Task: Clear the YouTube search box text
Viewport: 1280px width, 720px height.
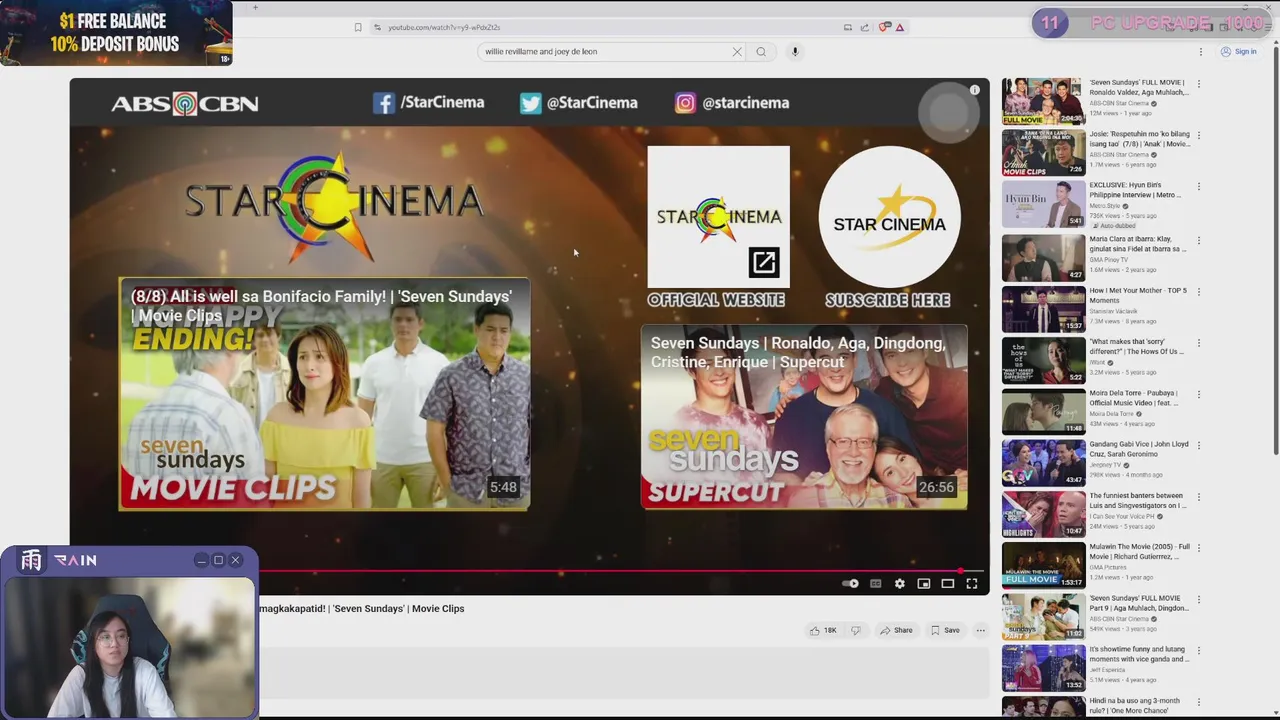Action: (x=737, y=52)
